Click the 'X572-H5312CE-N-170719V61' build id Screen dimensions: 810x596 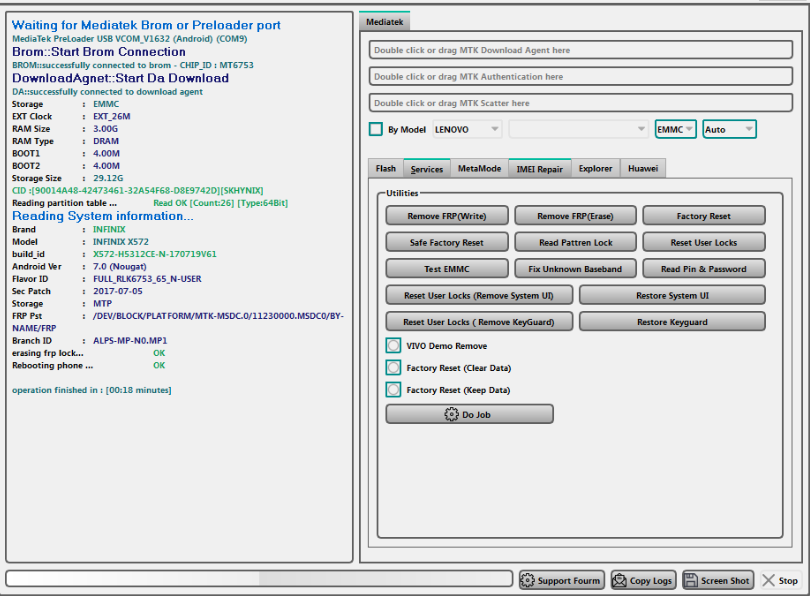coord(154,254)
